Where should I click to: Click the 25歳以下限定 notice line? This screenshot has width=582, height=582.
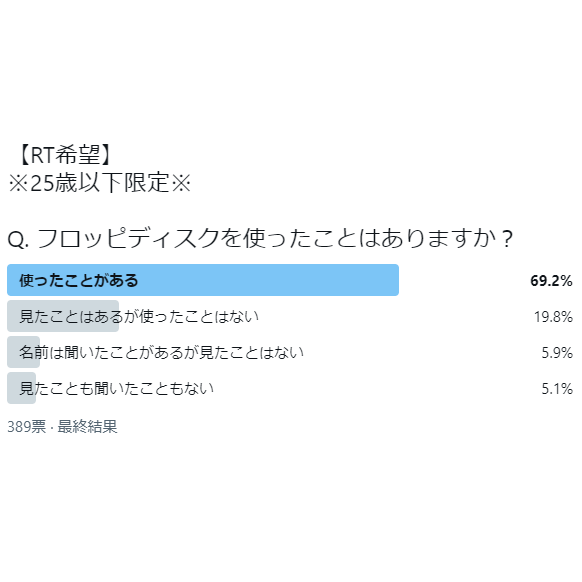tap(99, 183)
